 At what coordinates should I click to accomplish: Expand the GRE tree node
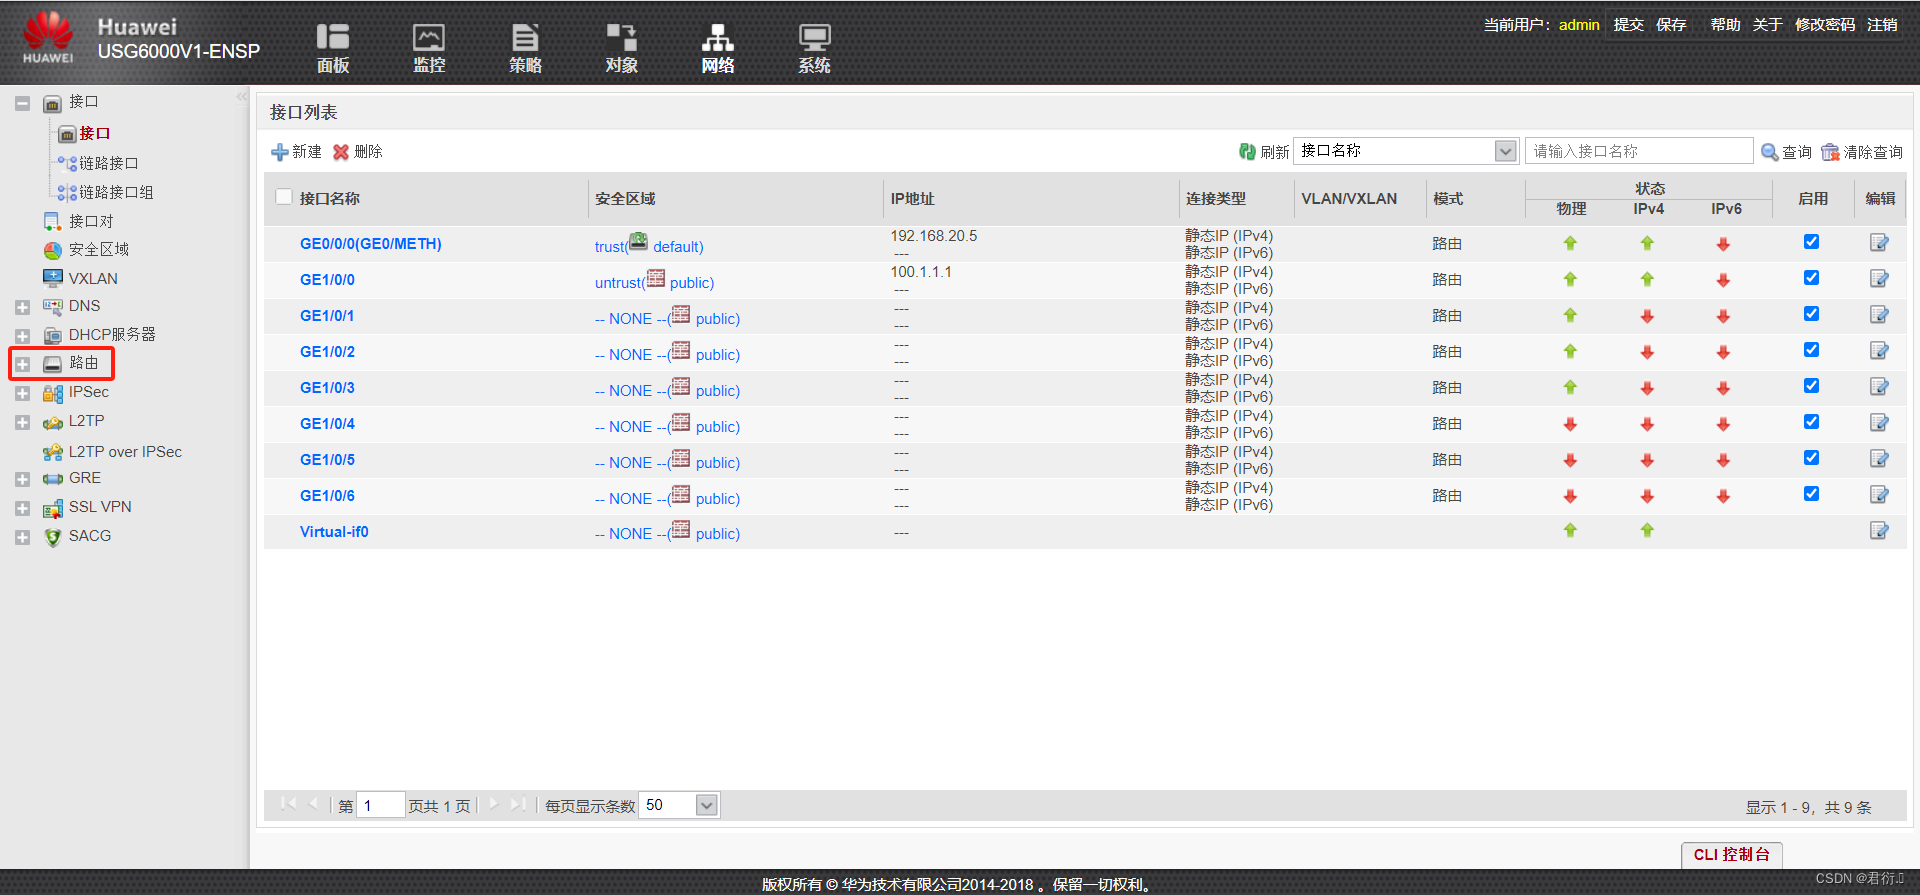click(x=22, y=480)
